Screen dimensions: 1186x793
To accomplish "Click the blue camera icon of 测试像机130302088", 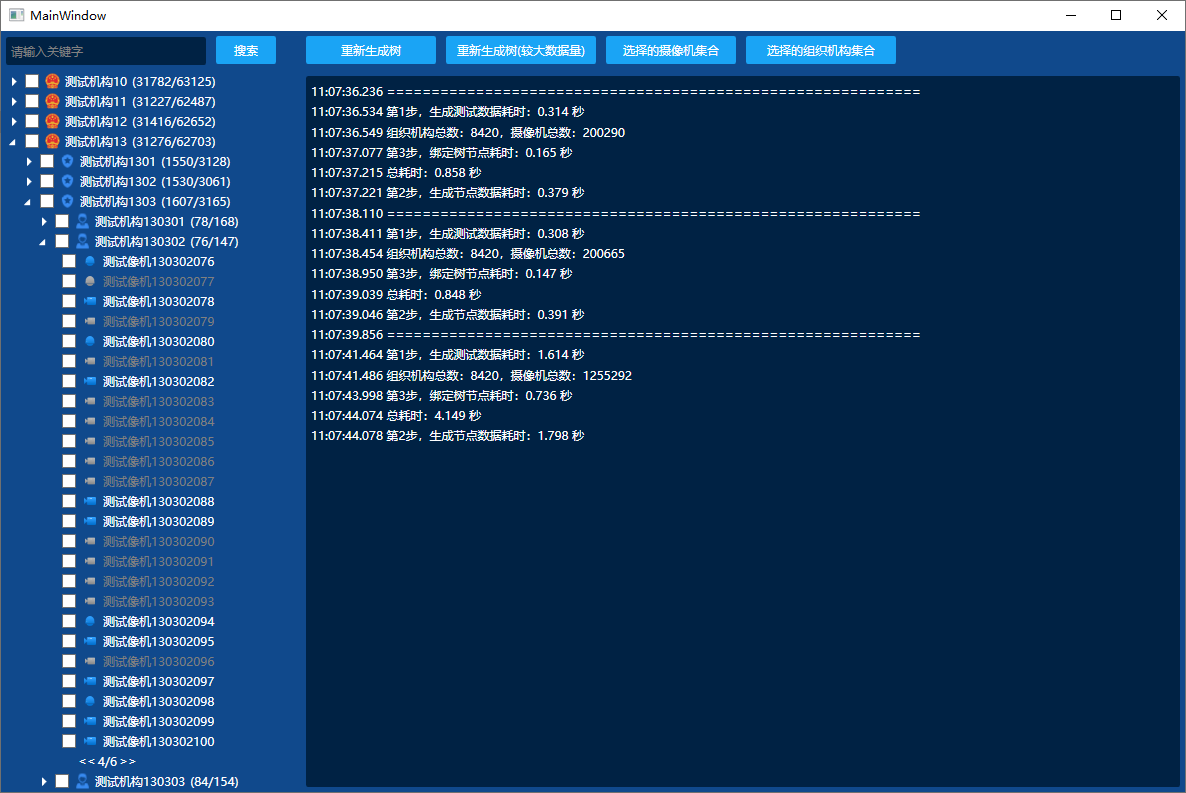I will pos(90,501).
